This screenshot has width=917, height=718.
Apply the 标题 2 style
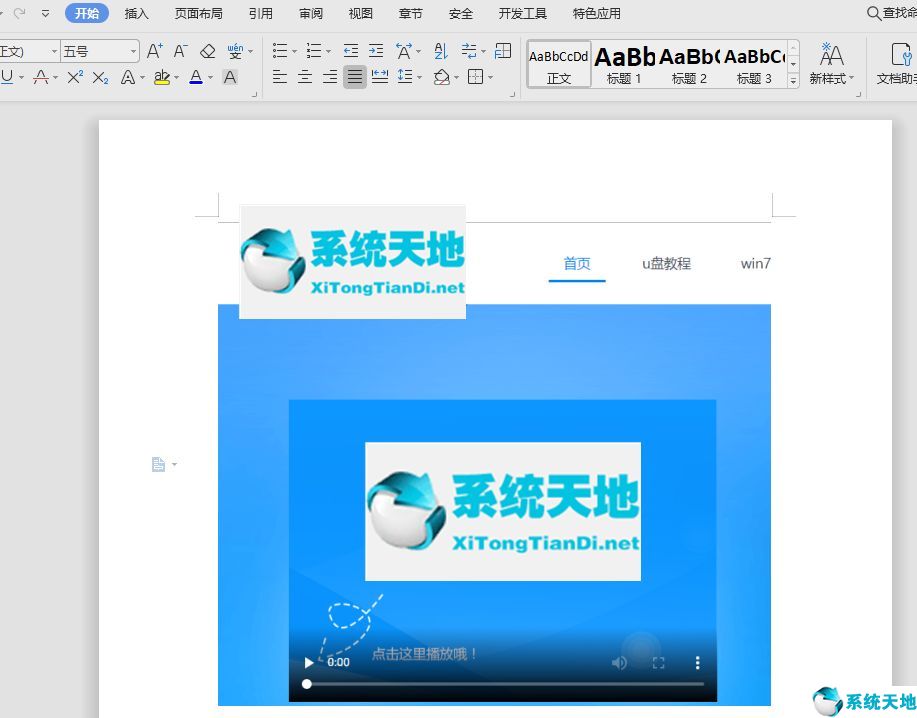tap(689, 64)
